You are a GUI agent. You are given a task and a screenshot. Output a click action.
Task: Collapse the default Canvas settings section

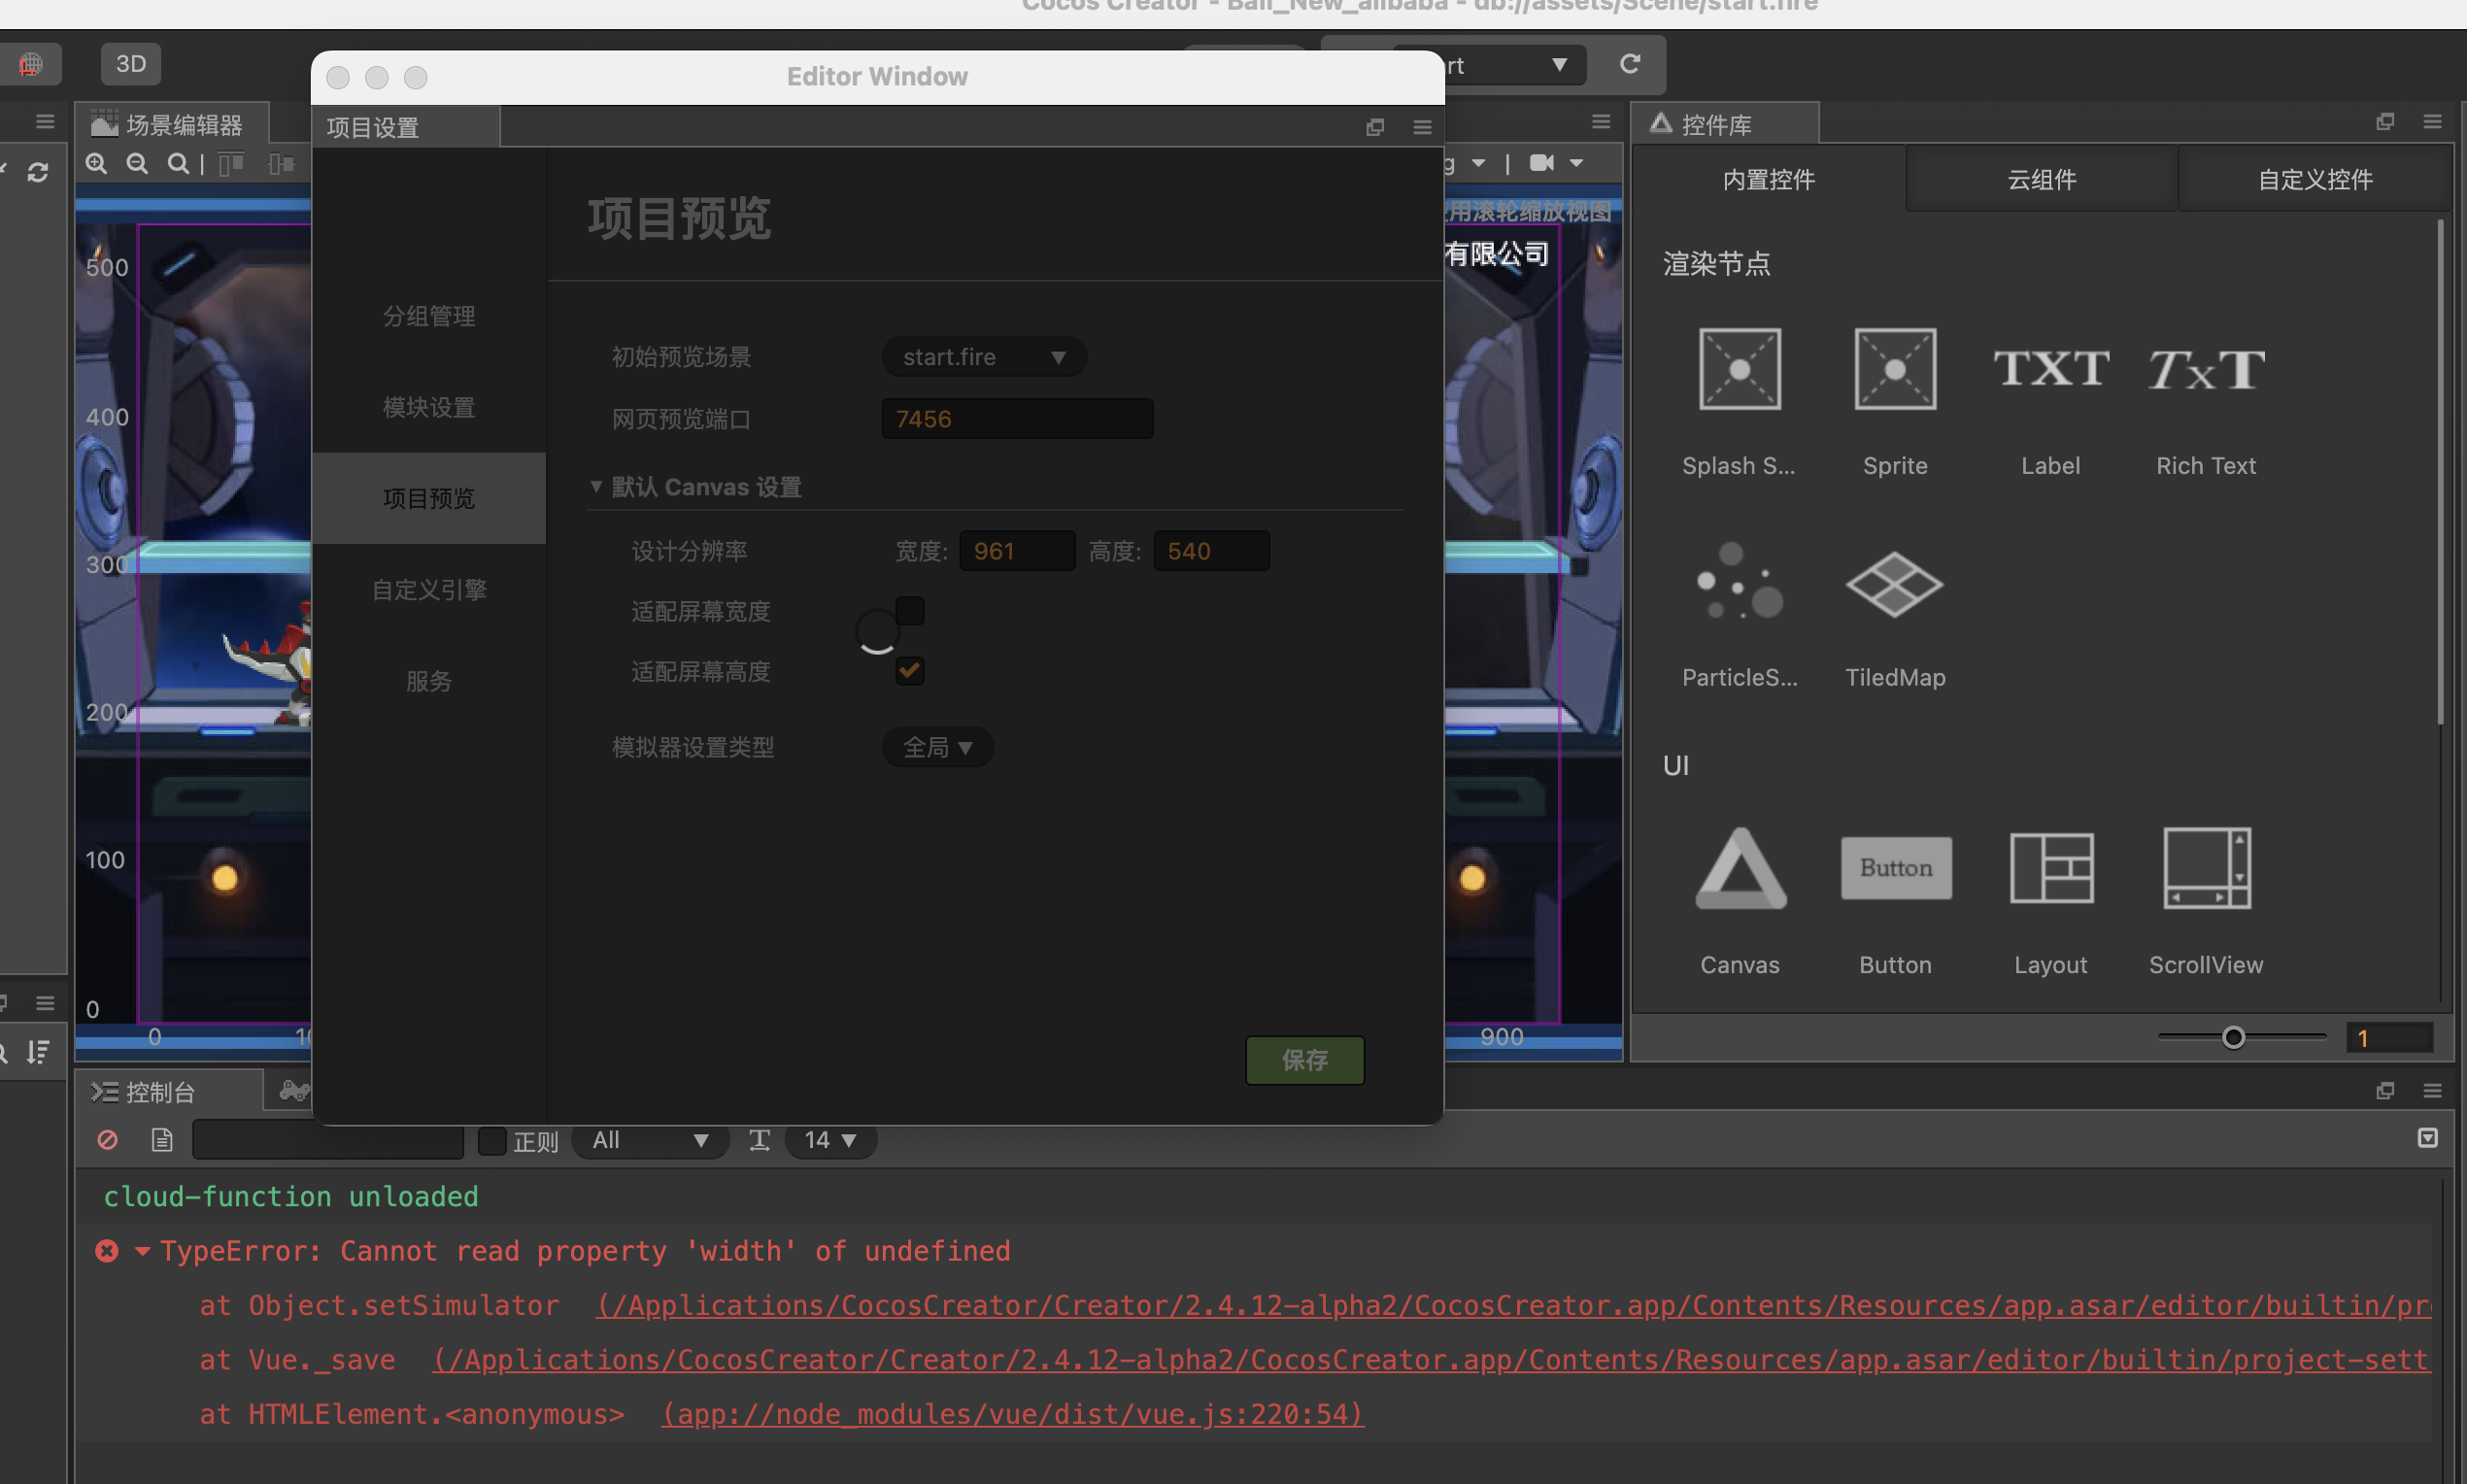pos(596,487)
